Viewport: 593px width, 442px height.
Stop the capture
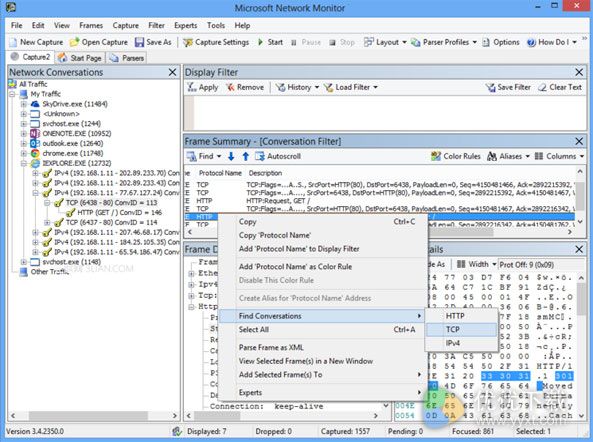point(342,42)
